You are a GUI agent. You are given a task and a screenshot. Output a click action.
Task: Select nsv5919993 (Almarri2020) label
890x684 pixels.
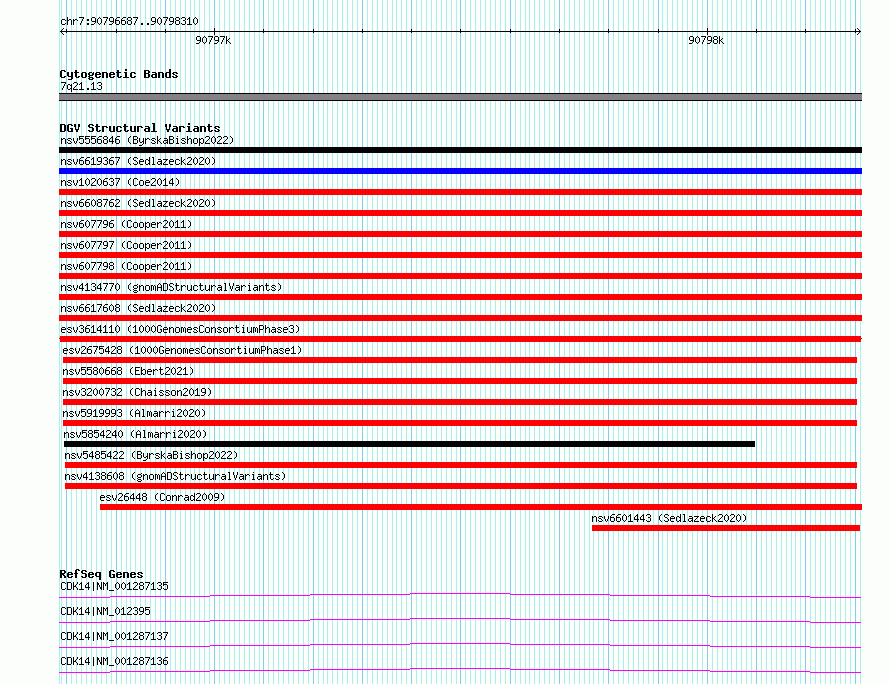point(135,413)
